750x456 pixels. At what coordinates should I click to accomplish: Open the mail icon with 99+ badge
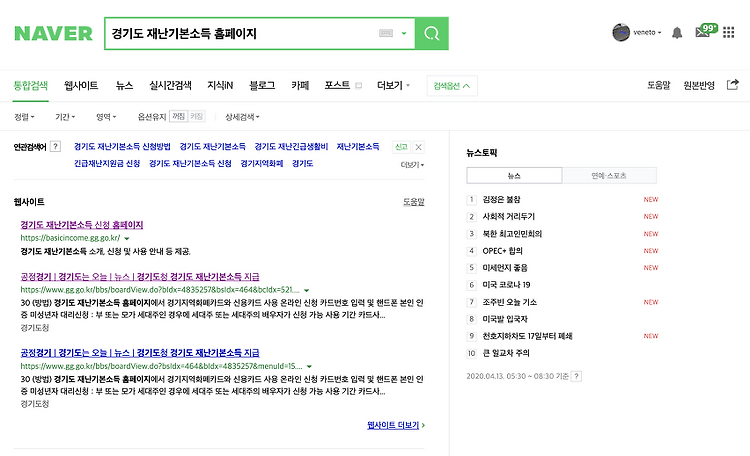click(x=706, y=31)
